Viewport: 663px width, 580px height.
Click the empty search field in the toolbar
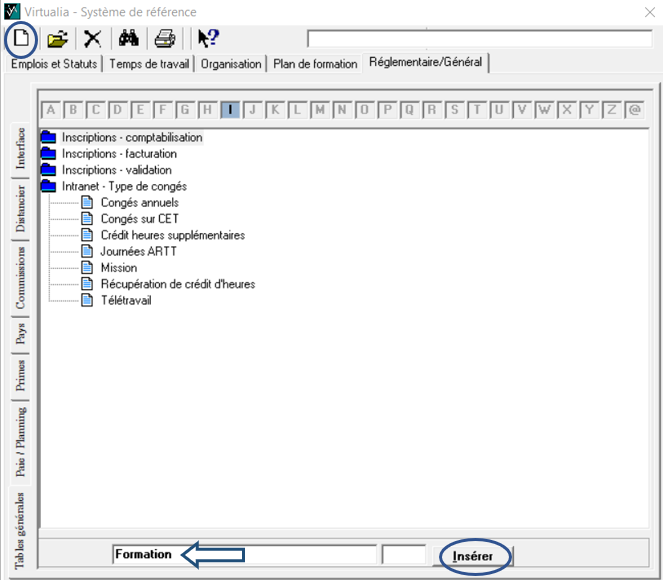coord(478,39)
